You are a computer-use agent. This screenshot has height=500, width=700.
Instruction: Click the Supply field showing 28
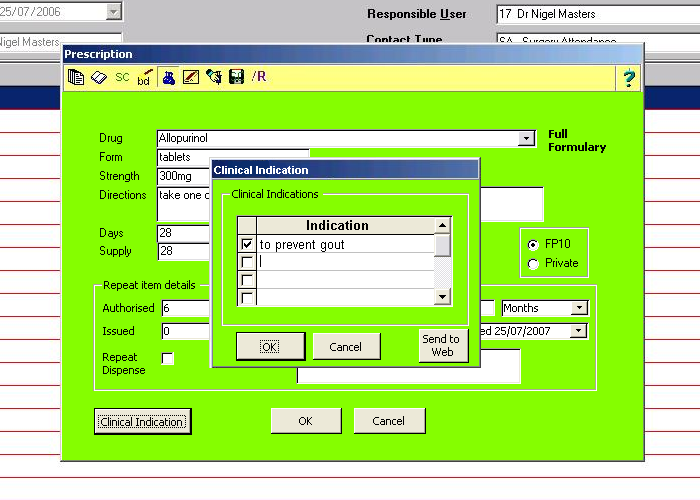tap(183, 251)
